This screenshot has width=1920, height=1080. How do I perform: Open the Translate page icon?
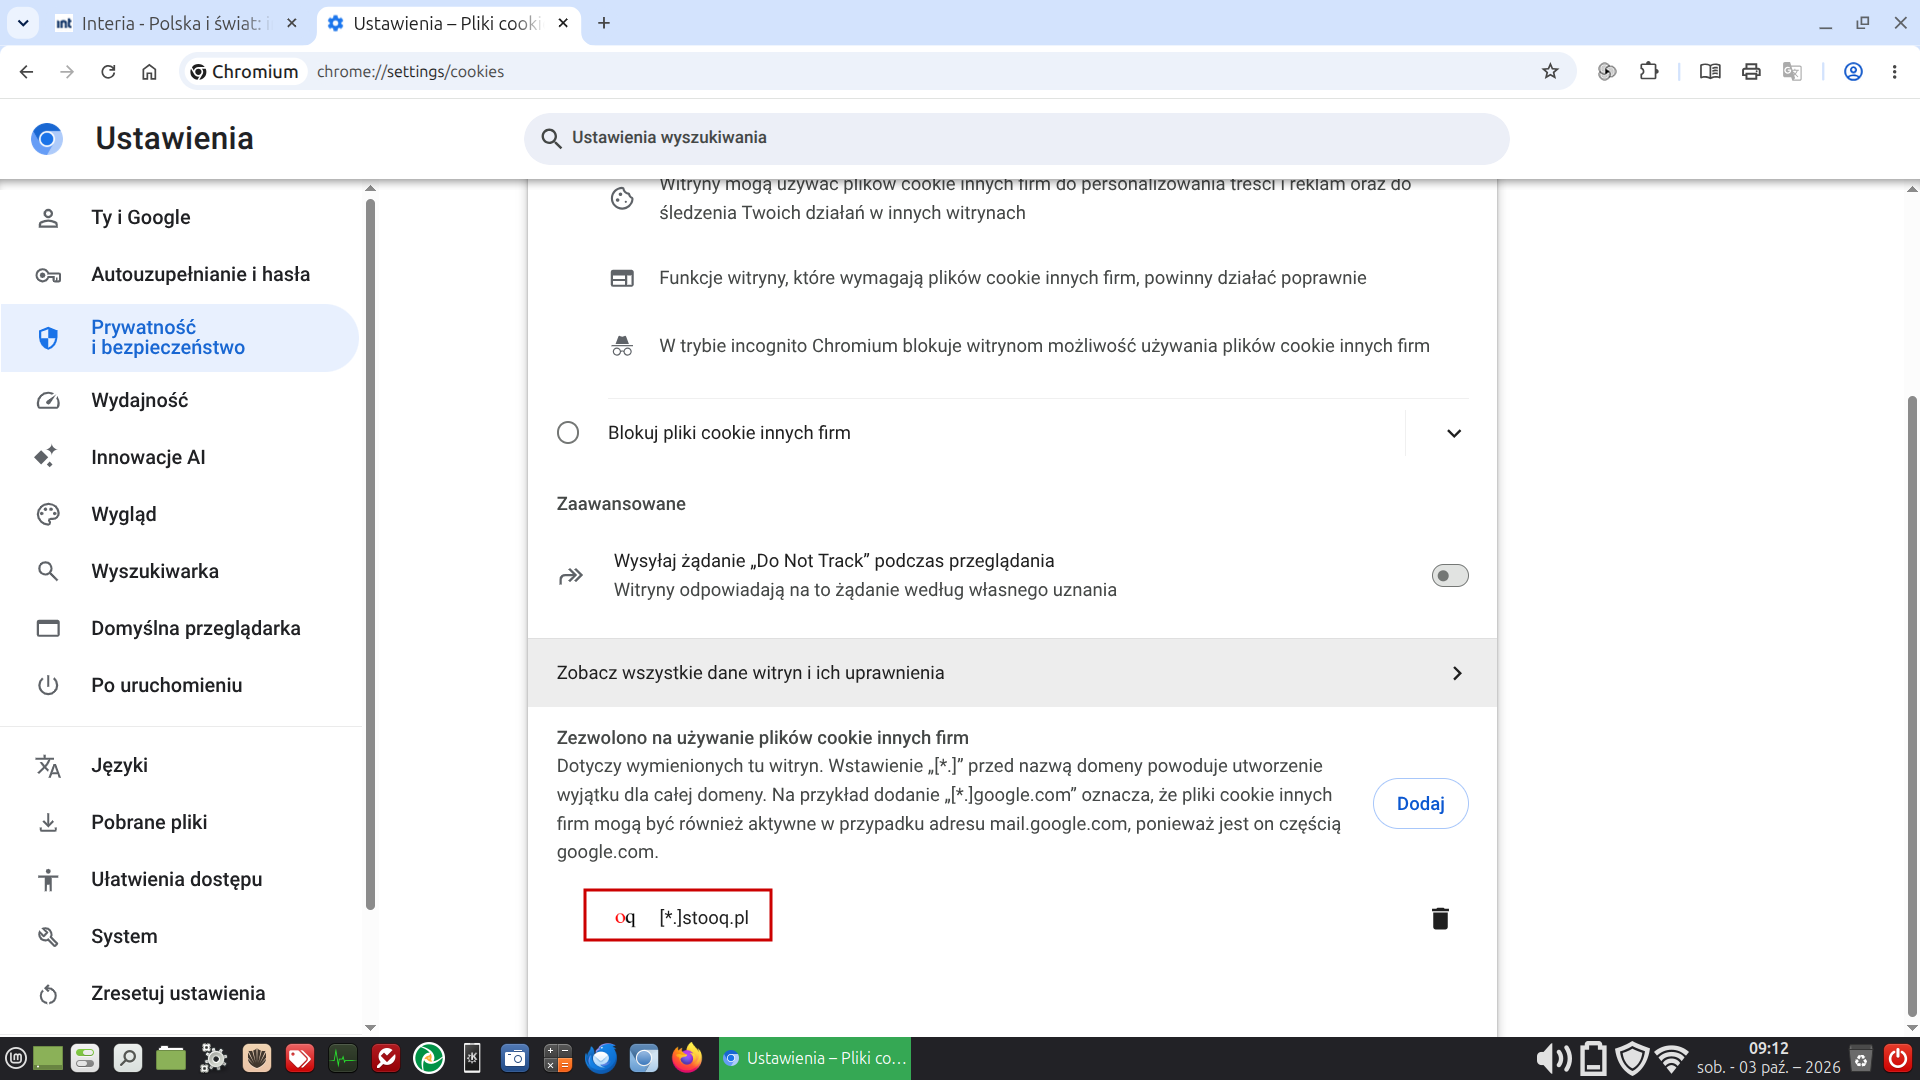pyautogui.click(x=1792, y=71)
